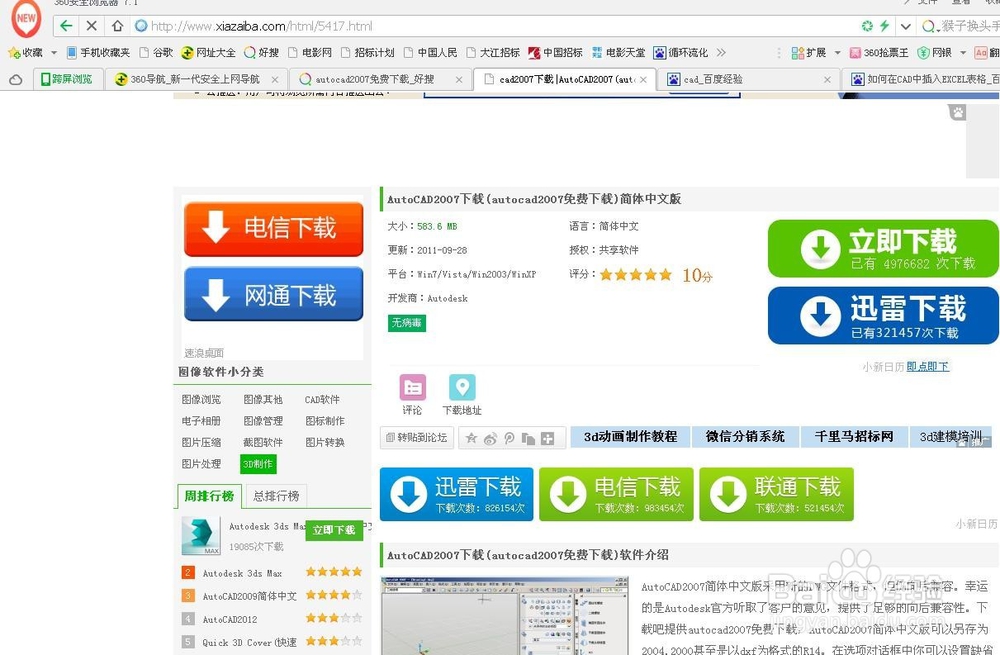Close the 360导航 tab
This screenshot has height=655, width=1000.
click(275, 80)
